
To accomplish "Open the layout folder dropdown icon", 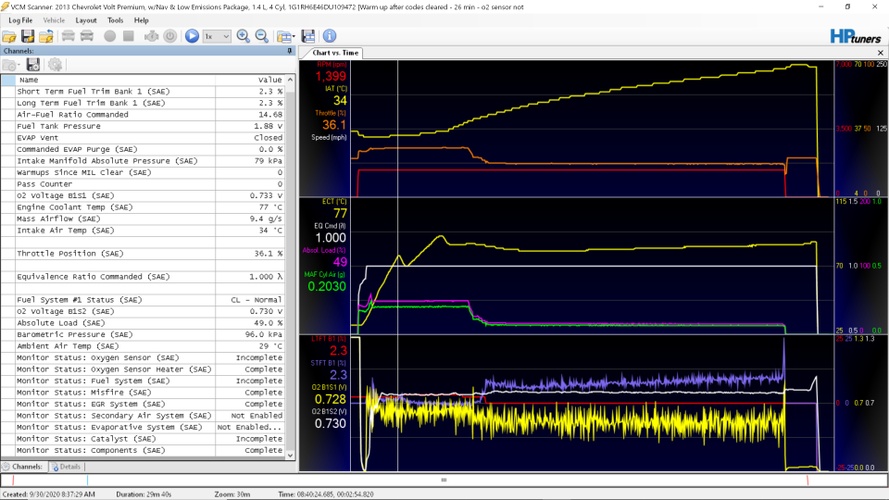I will pos(286,36).
